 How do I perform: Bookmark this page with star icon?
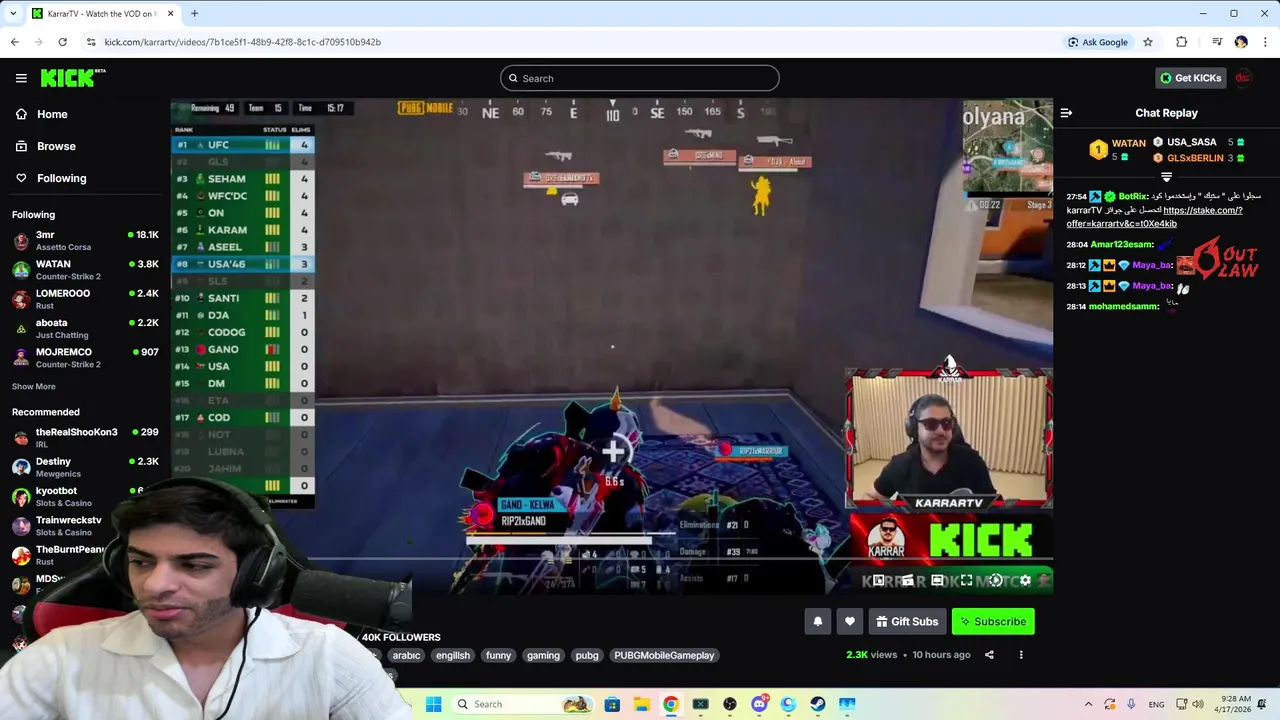point(1148,42)
